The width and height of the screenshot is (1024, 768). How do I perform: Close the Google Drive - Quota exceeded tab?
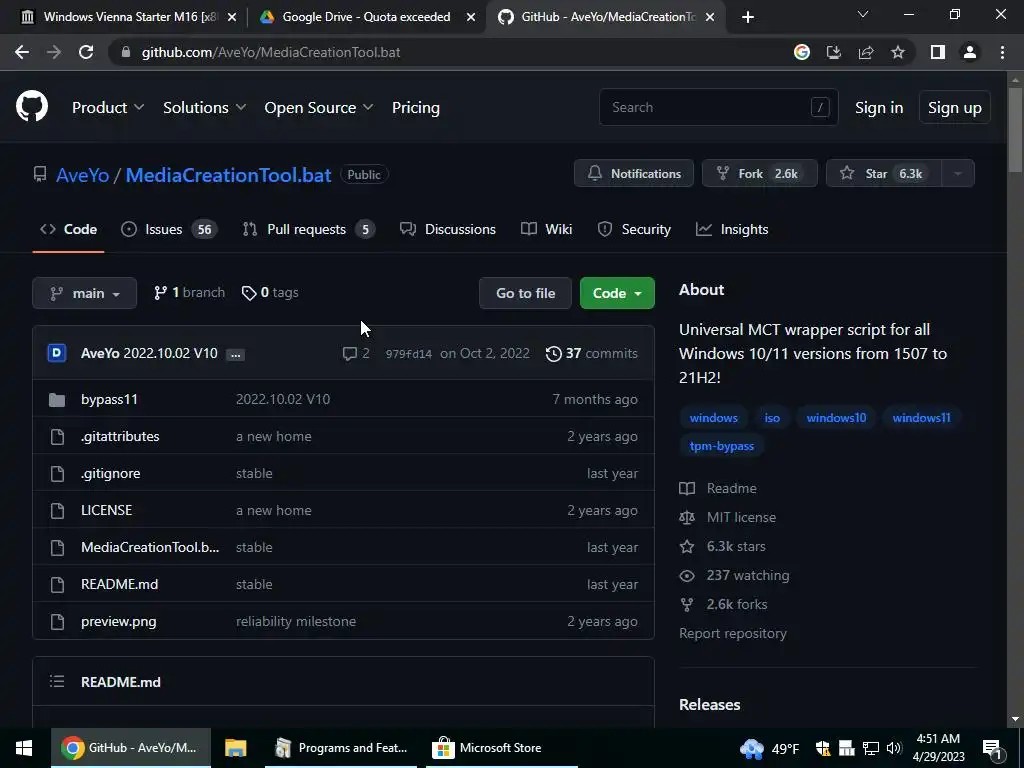471,17
